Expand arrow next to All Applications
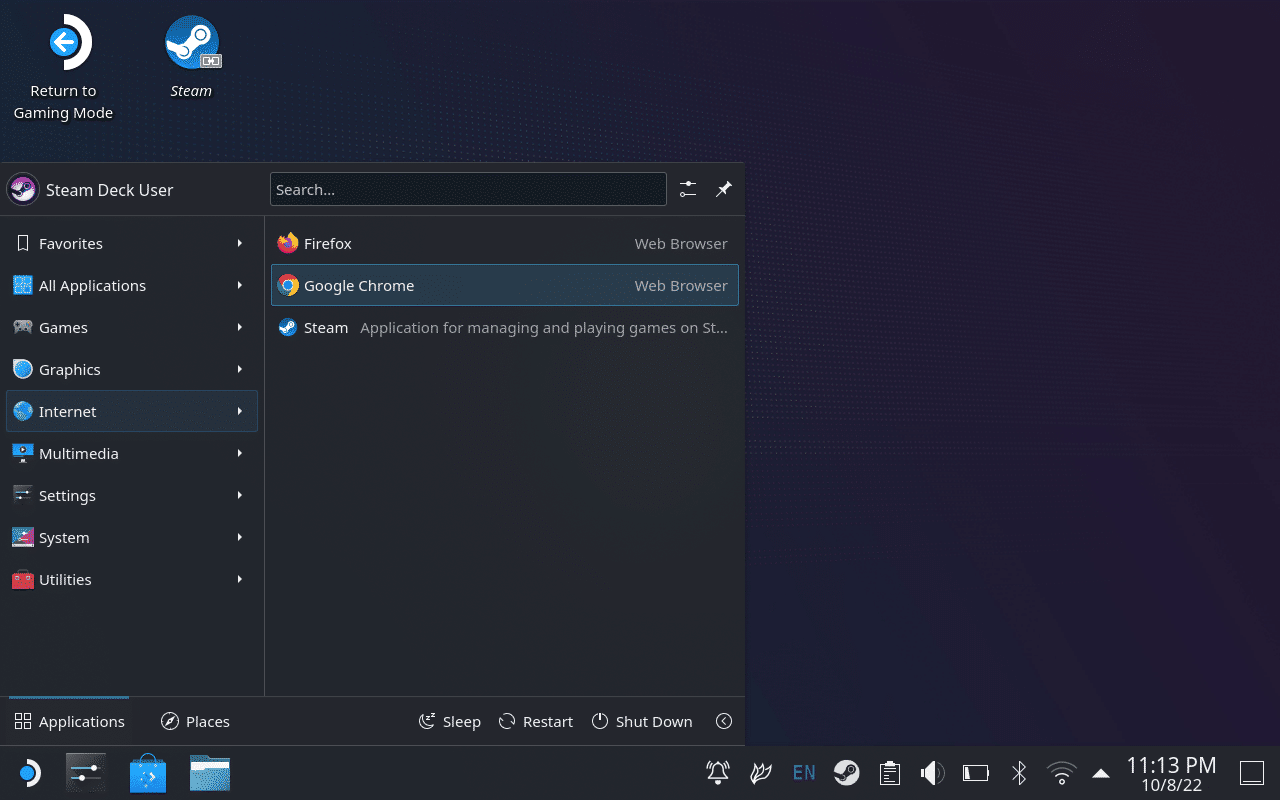The width and height of the screenshot is (1280, 800). tap(240, 285)
